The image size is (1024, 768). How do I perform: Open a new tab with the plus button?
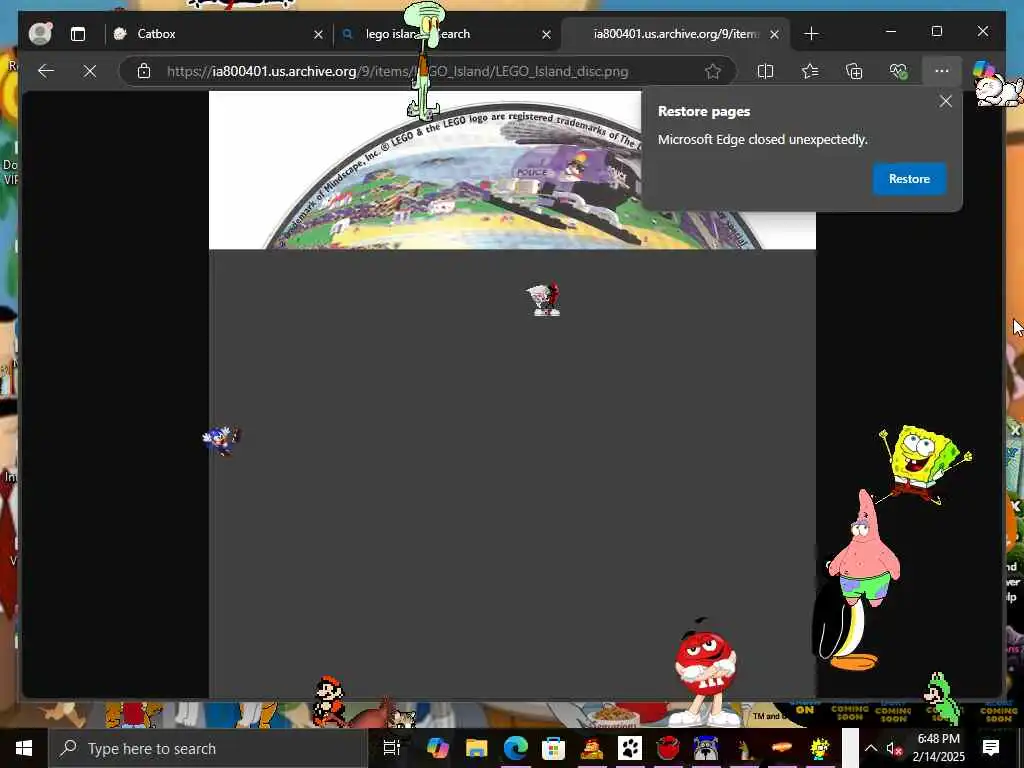[x=811, y=33]
